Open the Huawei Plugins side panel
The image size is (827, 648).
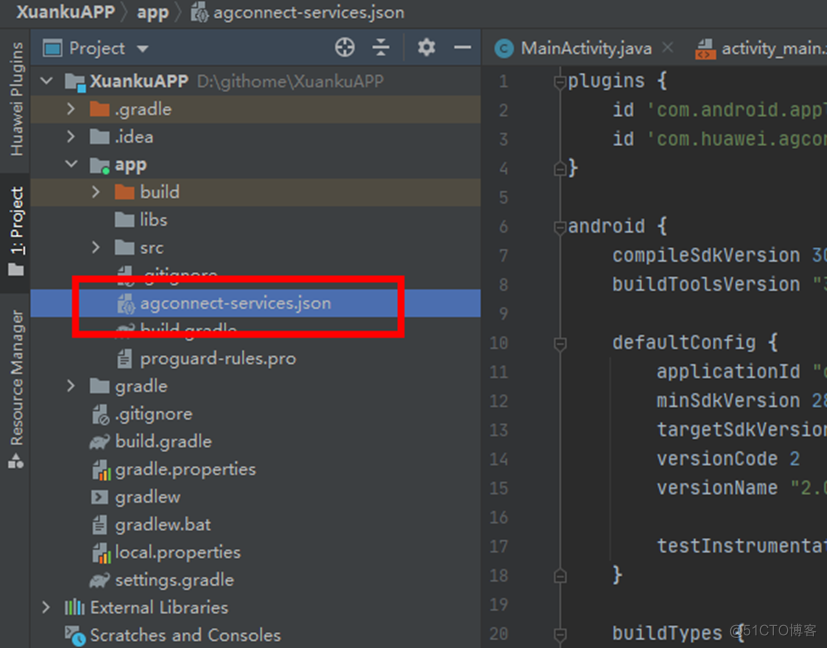(x=16, y=98)
